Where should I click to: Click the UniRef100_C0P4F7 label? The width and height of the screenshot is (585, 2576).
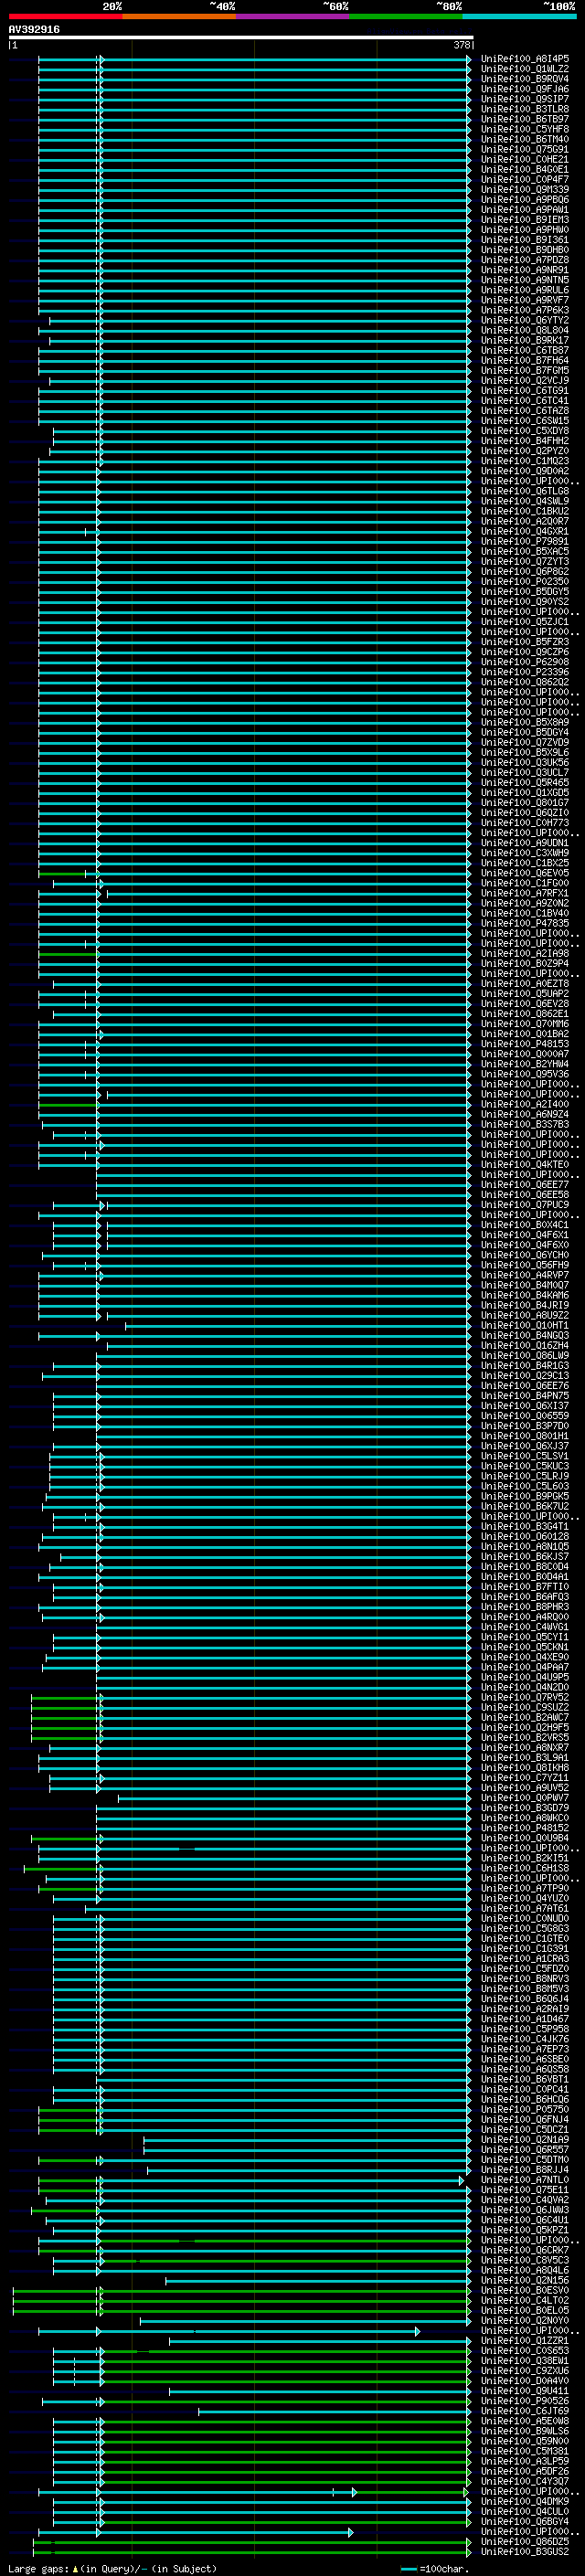pos(525,179)
